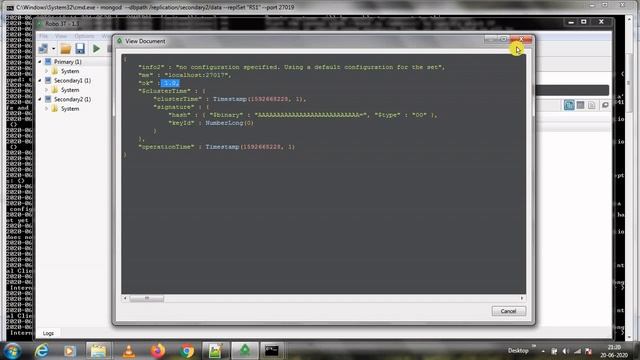Minimize the Robo 3T window
This screenshot has width=640, height=360.
pos(571,22)
